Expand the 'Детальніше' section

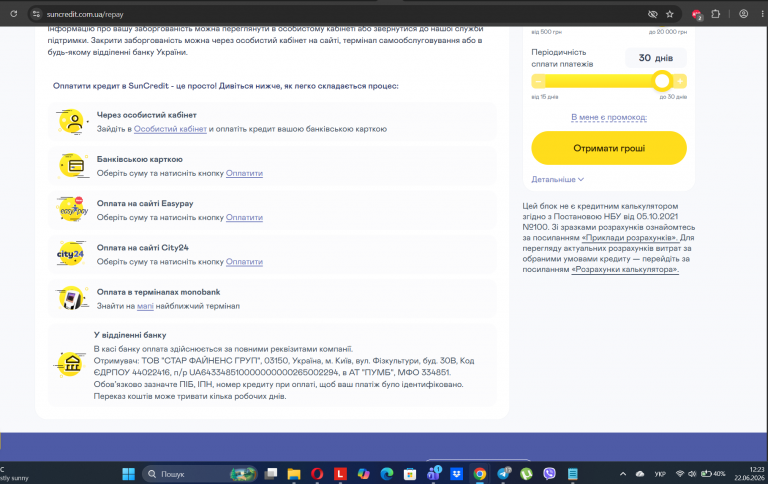tap(557, 179)
